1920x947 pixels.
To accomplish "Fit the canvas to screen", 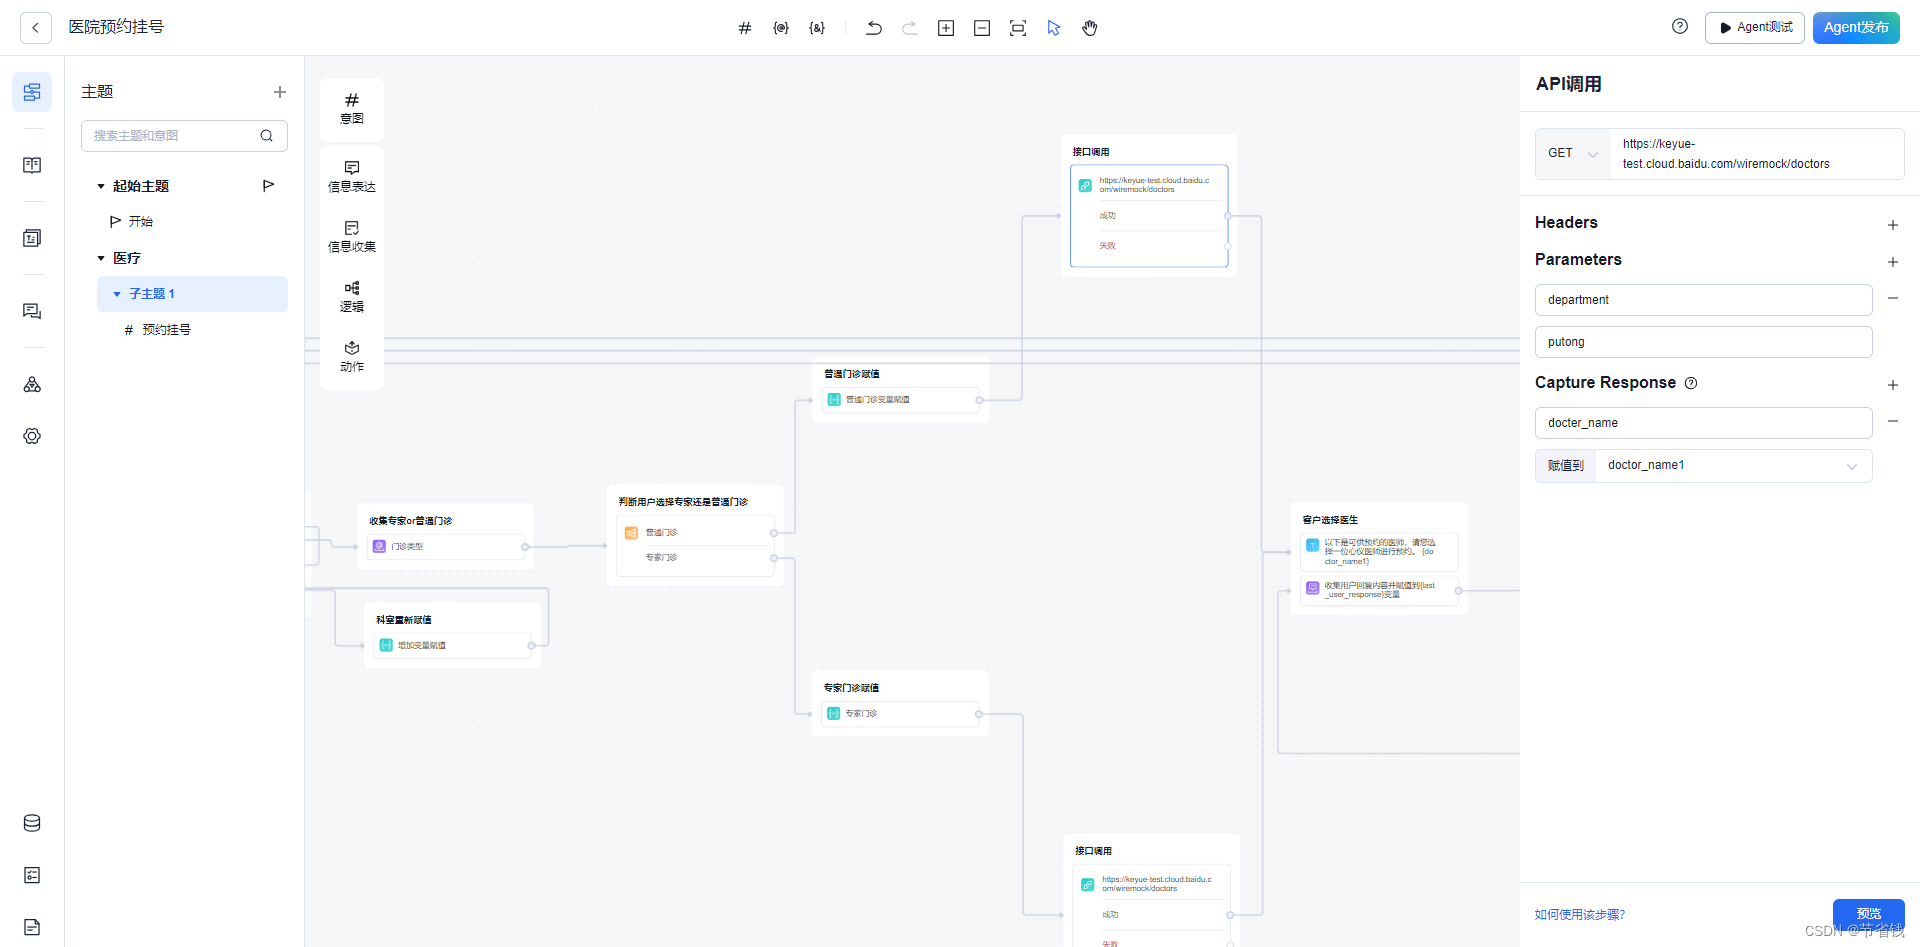I will coord(1018,28).
